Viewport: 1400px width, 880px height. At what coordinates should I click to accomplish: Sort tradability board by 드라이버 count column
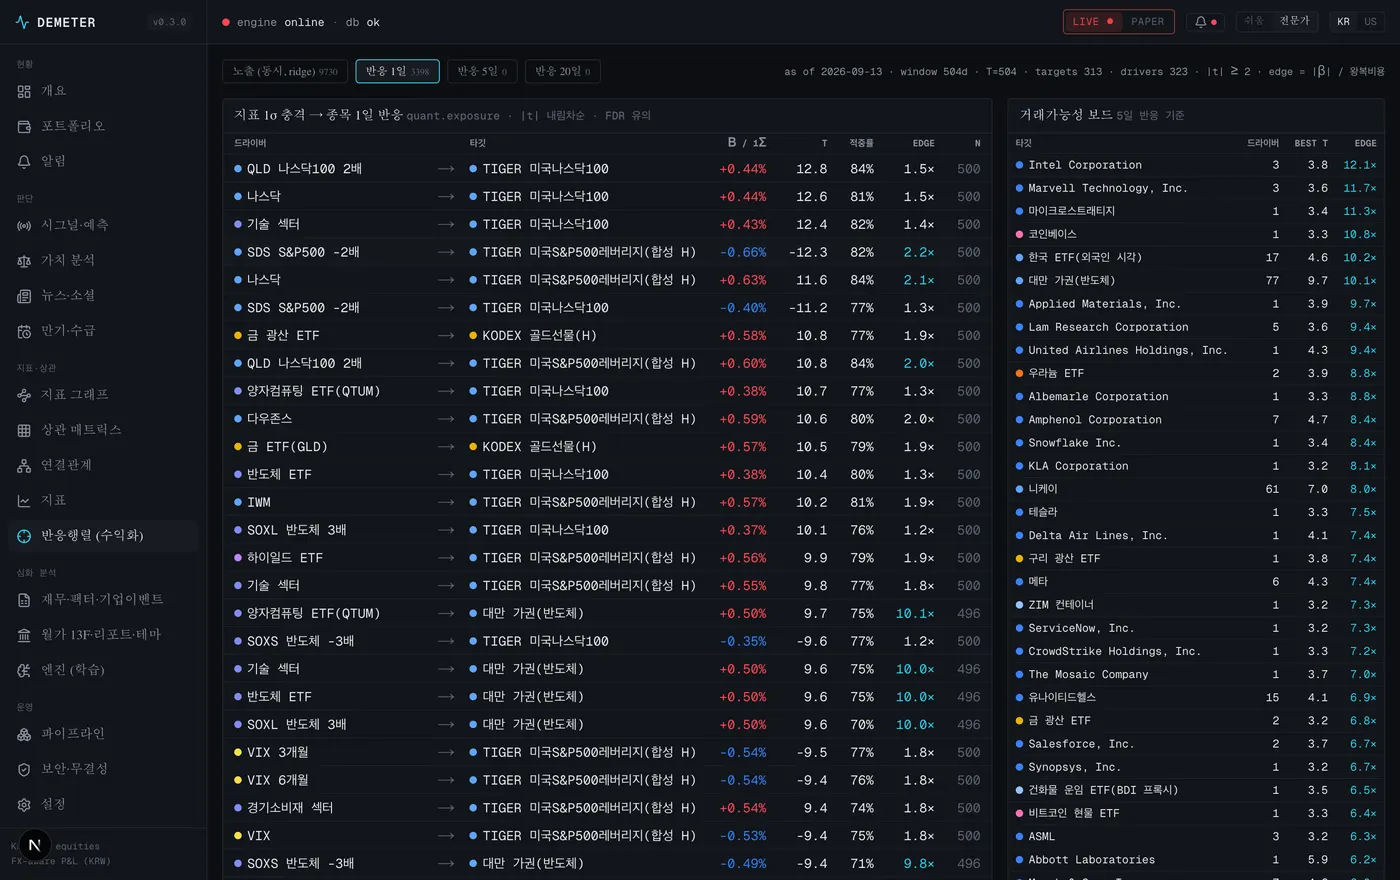(x=1263, y=143)
